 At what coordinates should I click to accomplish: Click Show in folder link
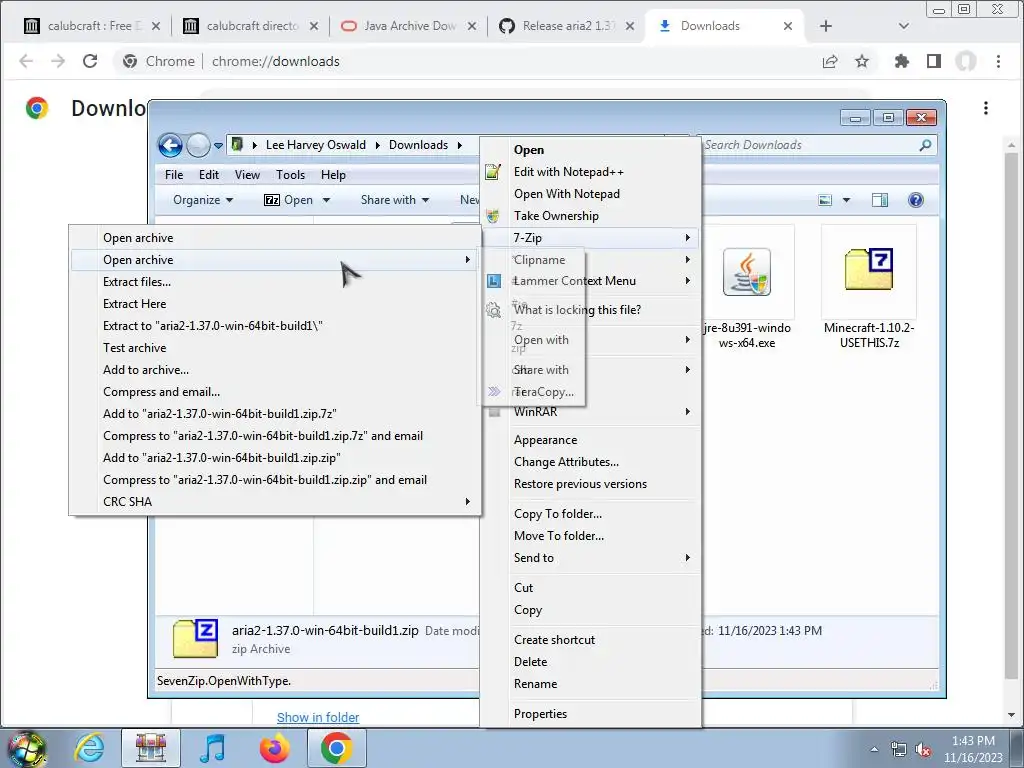coord(318,717)
